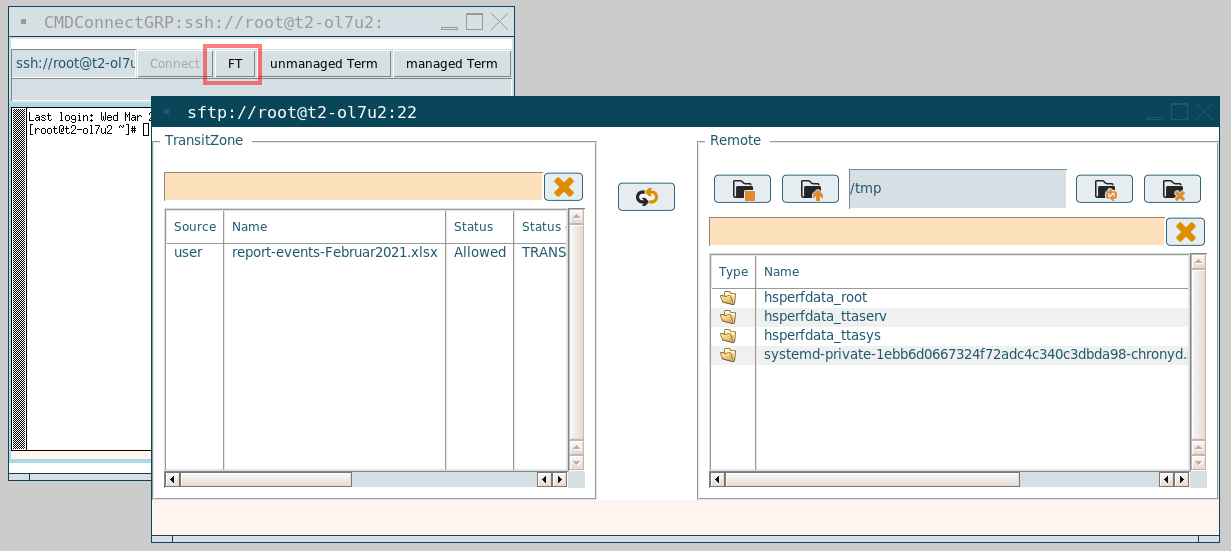Select report-events-Februar2021.xlsx in TransitZone
Viewport: 1231px width, 551px height.
coord(334,253)
